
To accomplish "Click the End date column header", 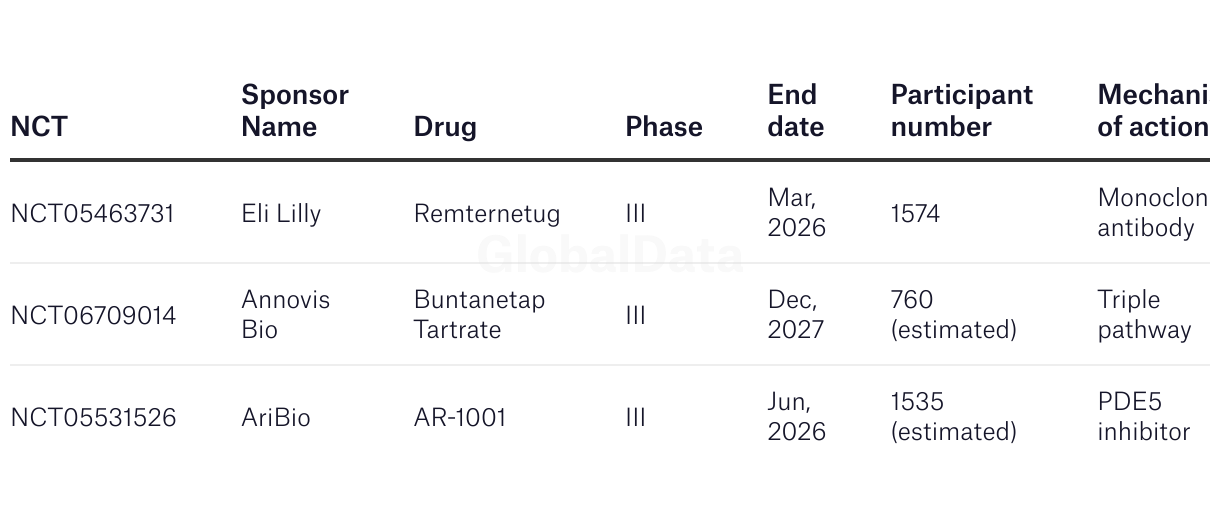I will tap(796, 111).
